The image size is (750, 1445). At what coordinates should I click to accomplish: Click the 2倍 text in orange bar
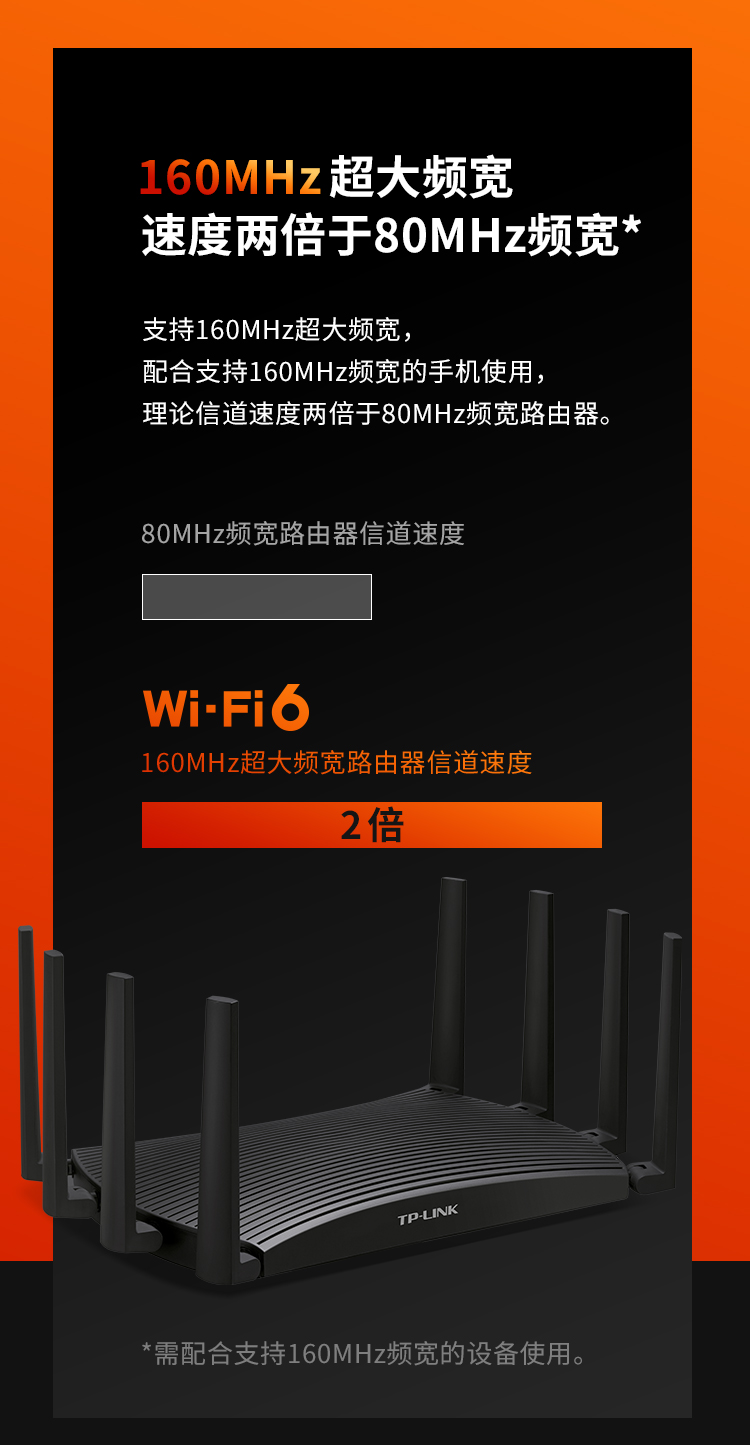pyautogui.click(x=372, y=825)
